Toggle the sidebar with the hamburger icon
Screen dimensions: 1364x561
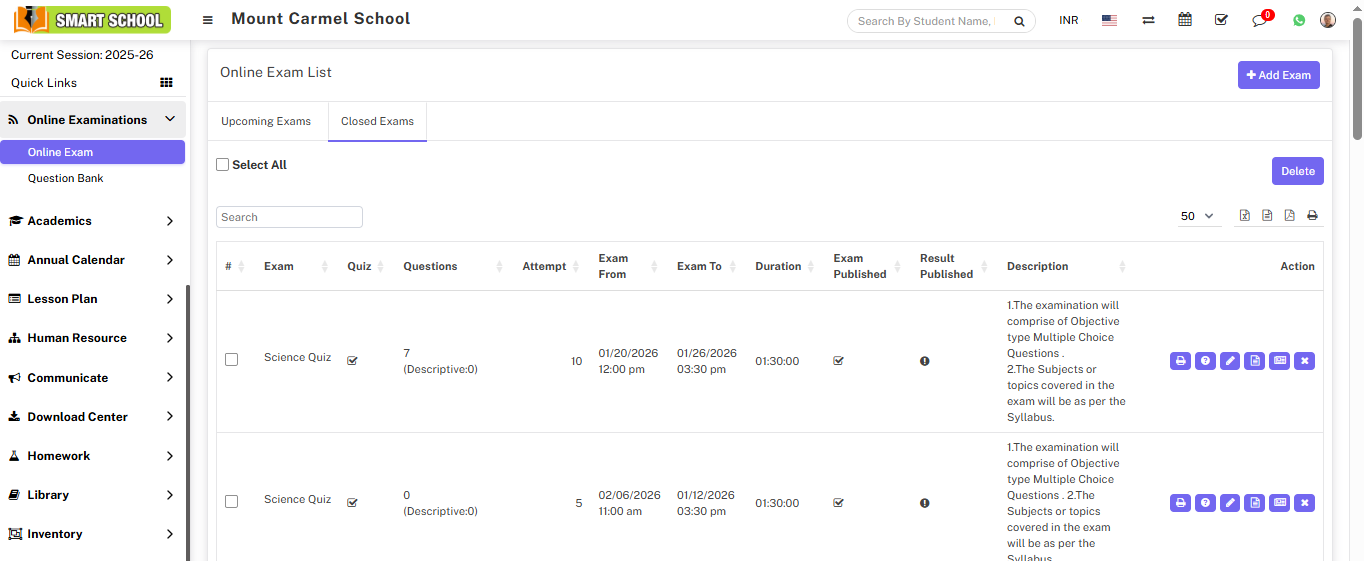207,20
